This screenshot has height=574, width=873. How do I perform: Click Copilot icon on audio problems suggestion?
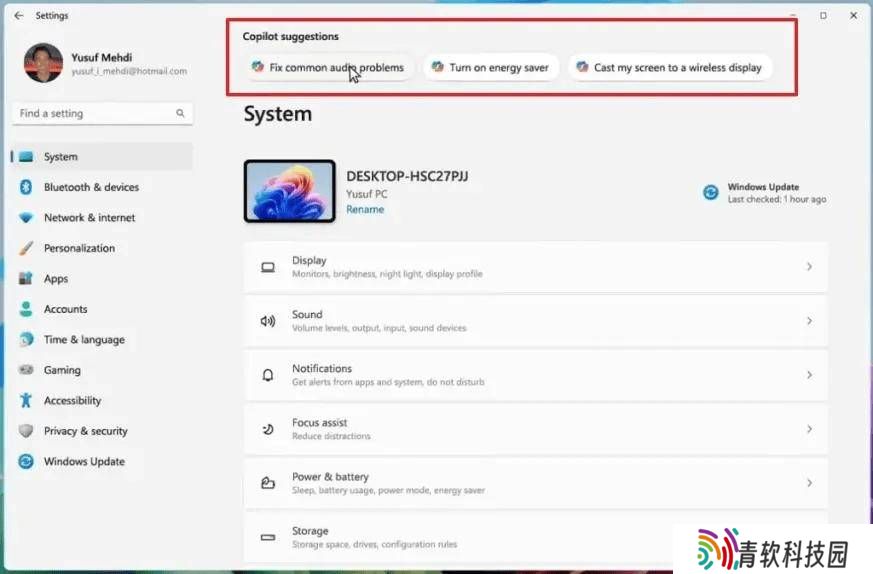pos(257,67)
